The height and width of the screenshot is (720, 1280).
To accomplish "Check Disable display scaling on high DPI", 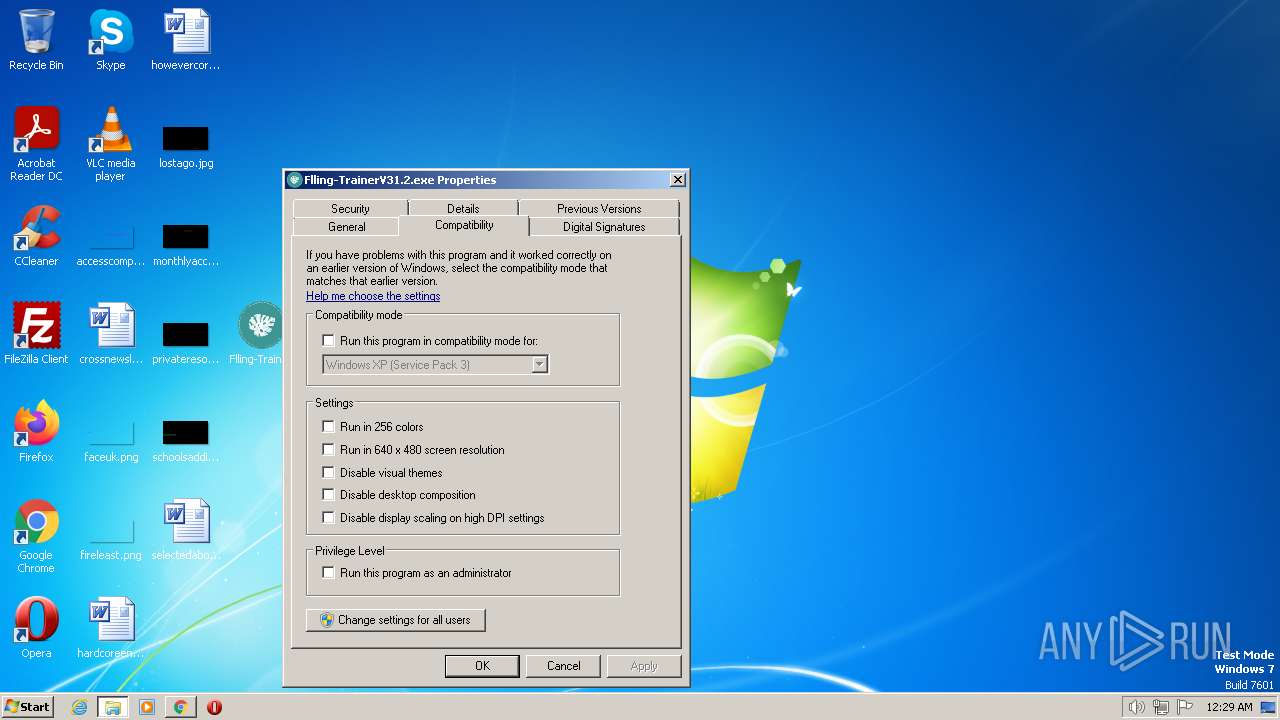I will (x=328, y=518).
